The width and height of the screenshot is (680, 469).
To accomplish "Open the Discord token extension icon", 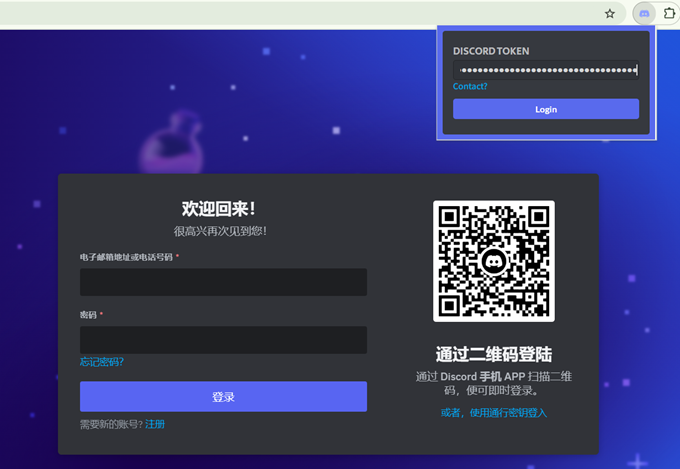I will point(644,13).
